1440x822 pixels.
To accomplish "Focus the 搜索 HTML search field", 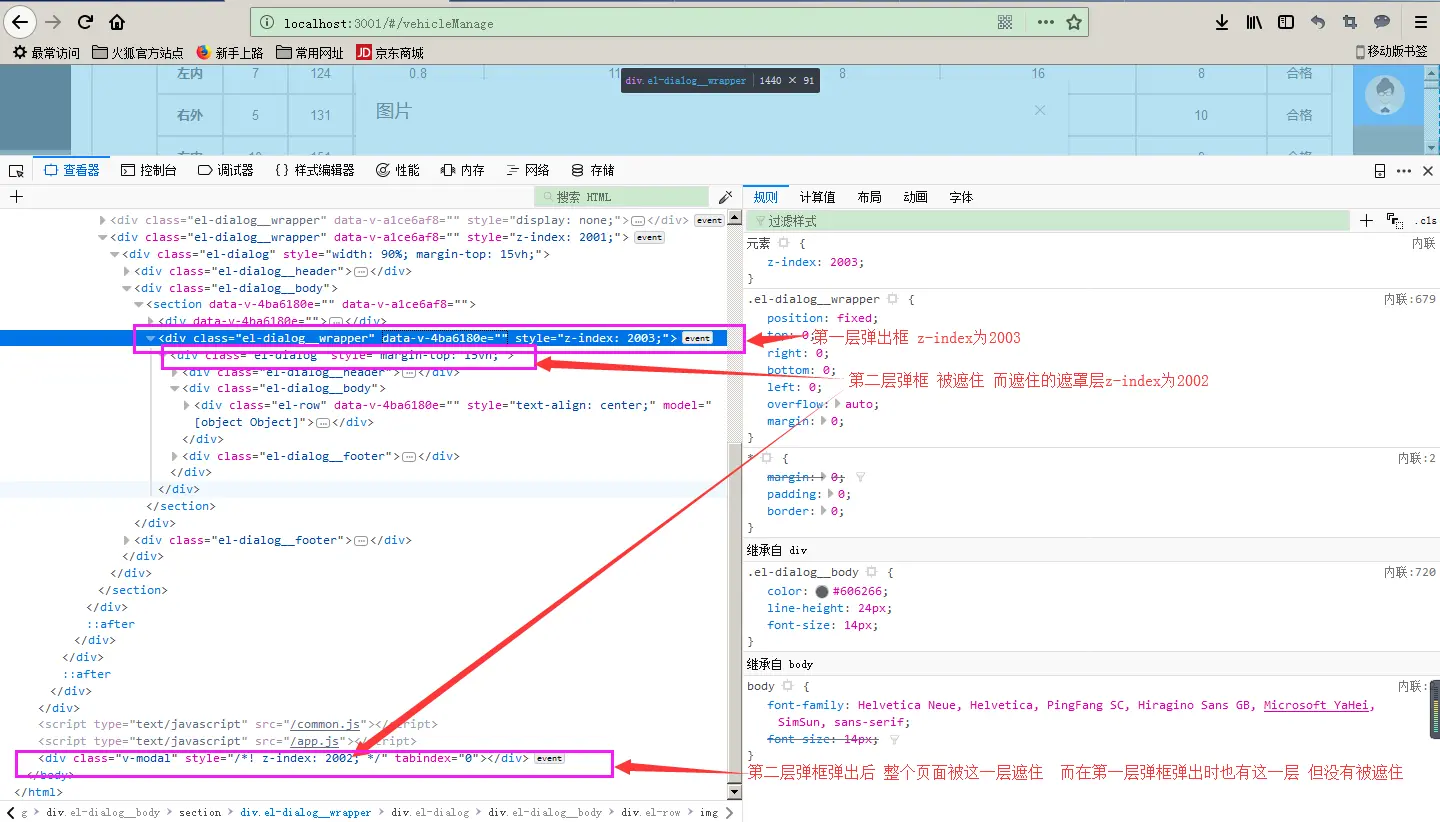I will click(624, 197).
